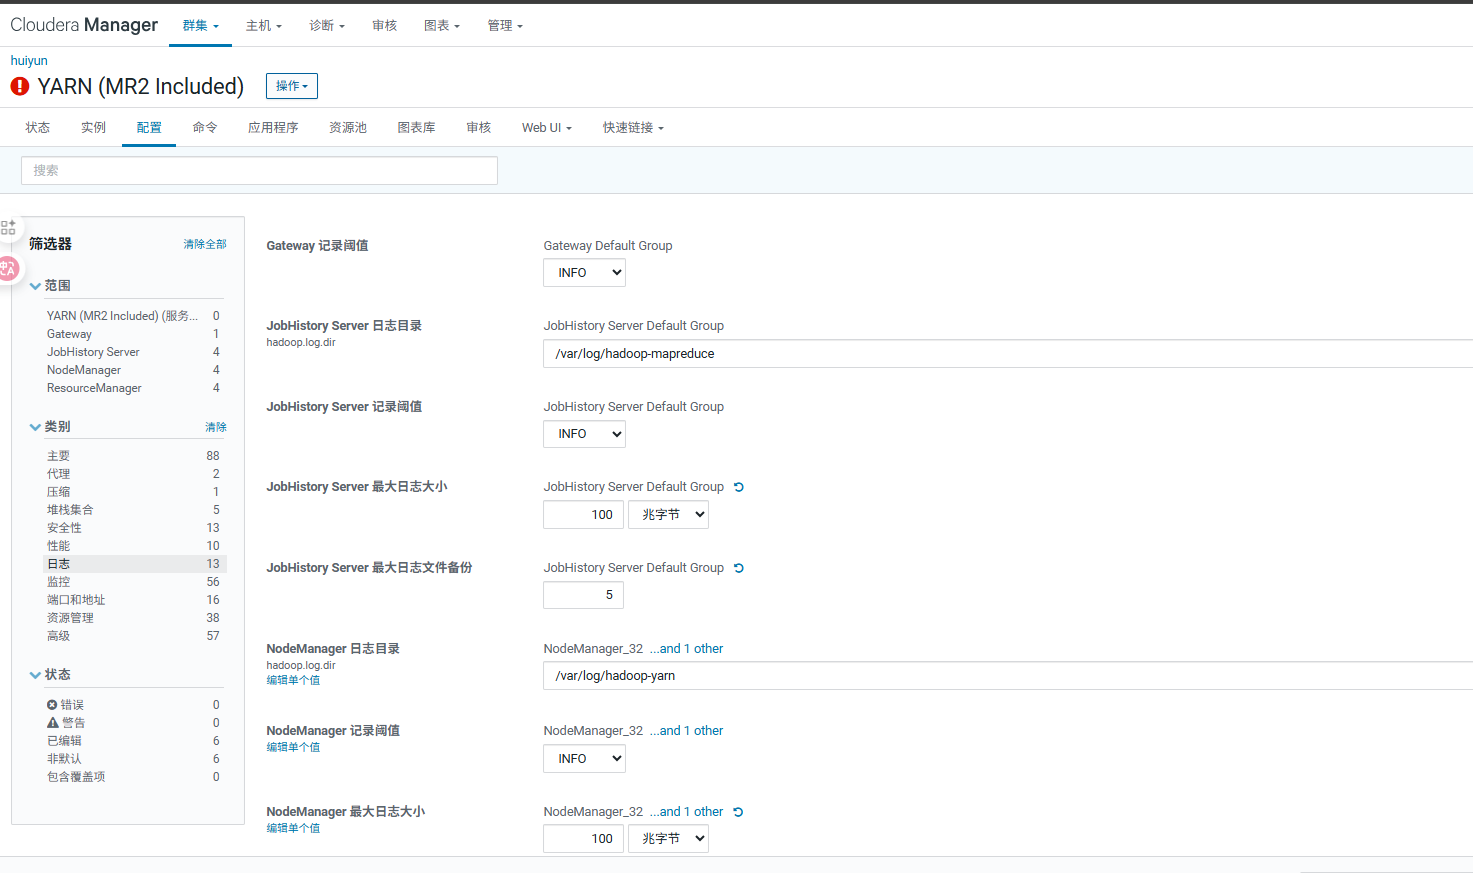Open the 群集 menu
The width and height of the screenshot is (1473, 873).
[x=200, y=26]
